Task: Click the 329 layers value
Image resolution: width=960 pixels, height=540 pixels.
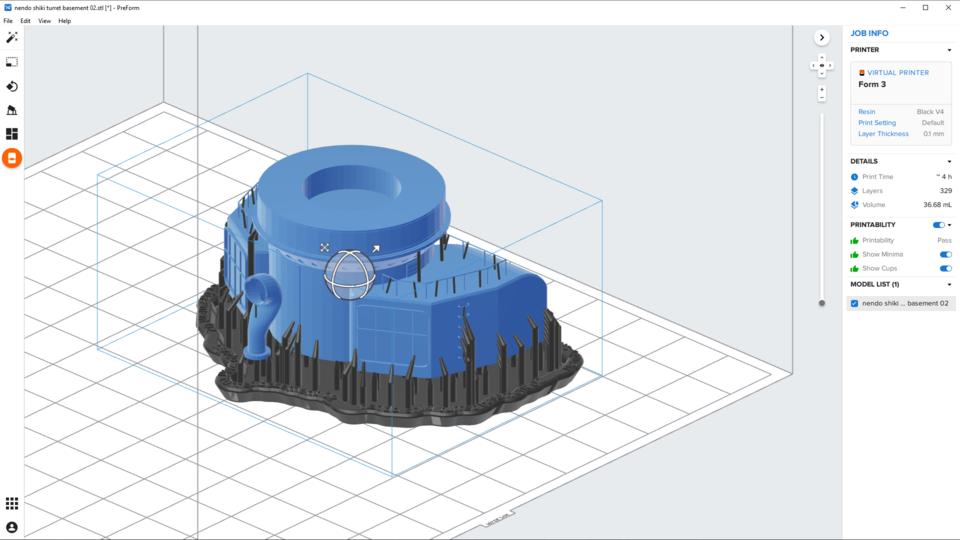Action: tap(945, 191)
